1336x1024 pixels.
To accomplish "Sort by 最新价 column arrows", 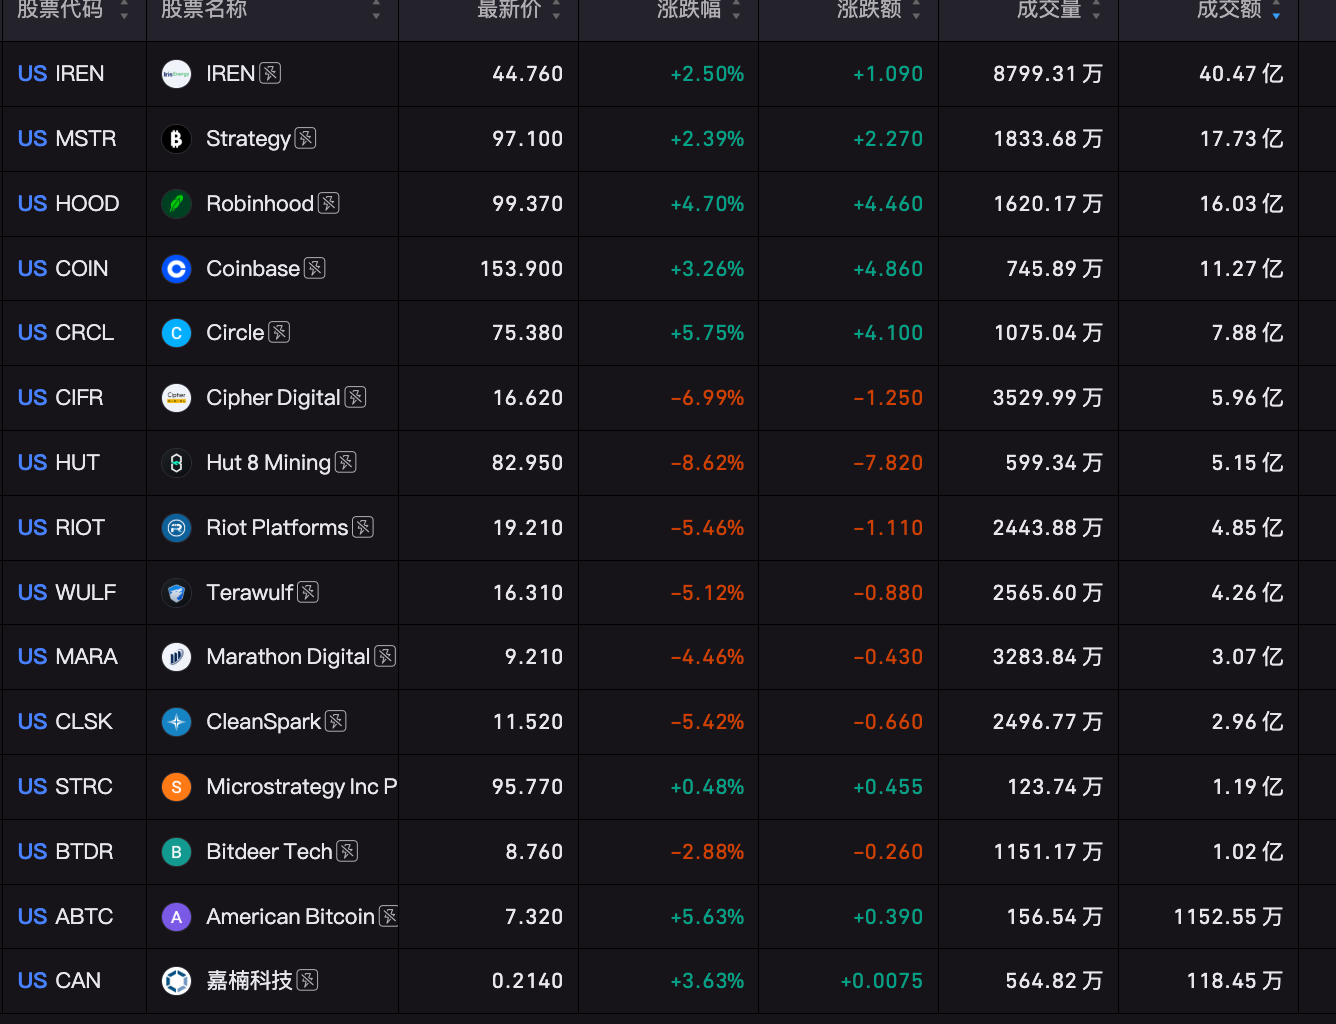I will coord(556,10).
